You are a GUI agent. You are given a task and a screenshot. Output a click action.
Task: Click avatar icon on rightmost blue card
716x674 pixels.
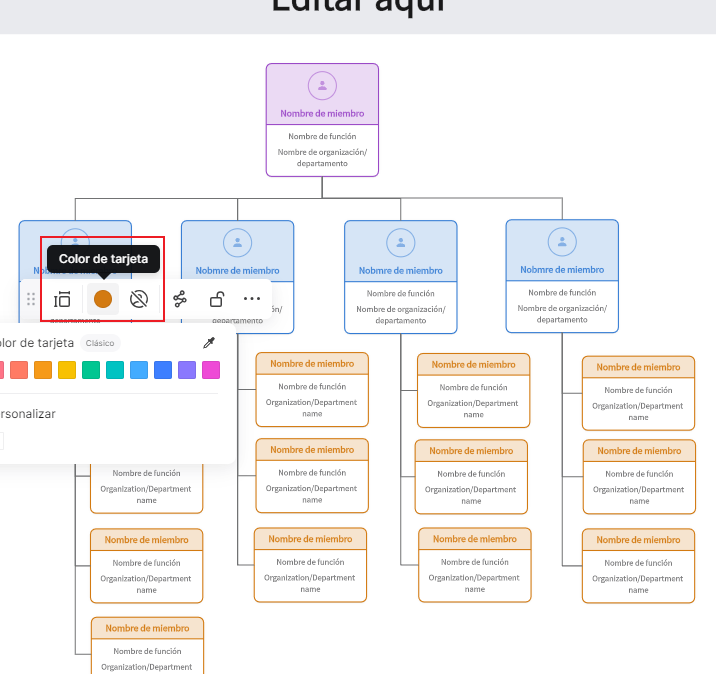click(562, 242)
